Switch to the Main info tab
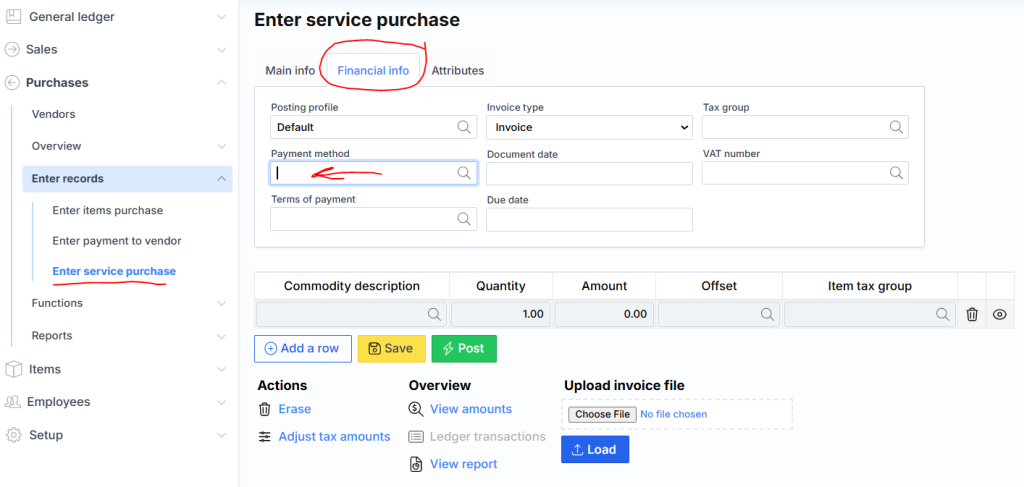The image size is (1024, 487). click(290, 71)
